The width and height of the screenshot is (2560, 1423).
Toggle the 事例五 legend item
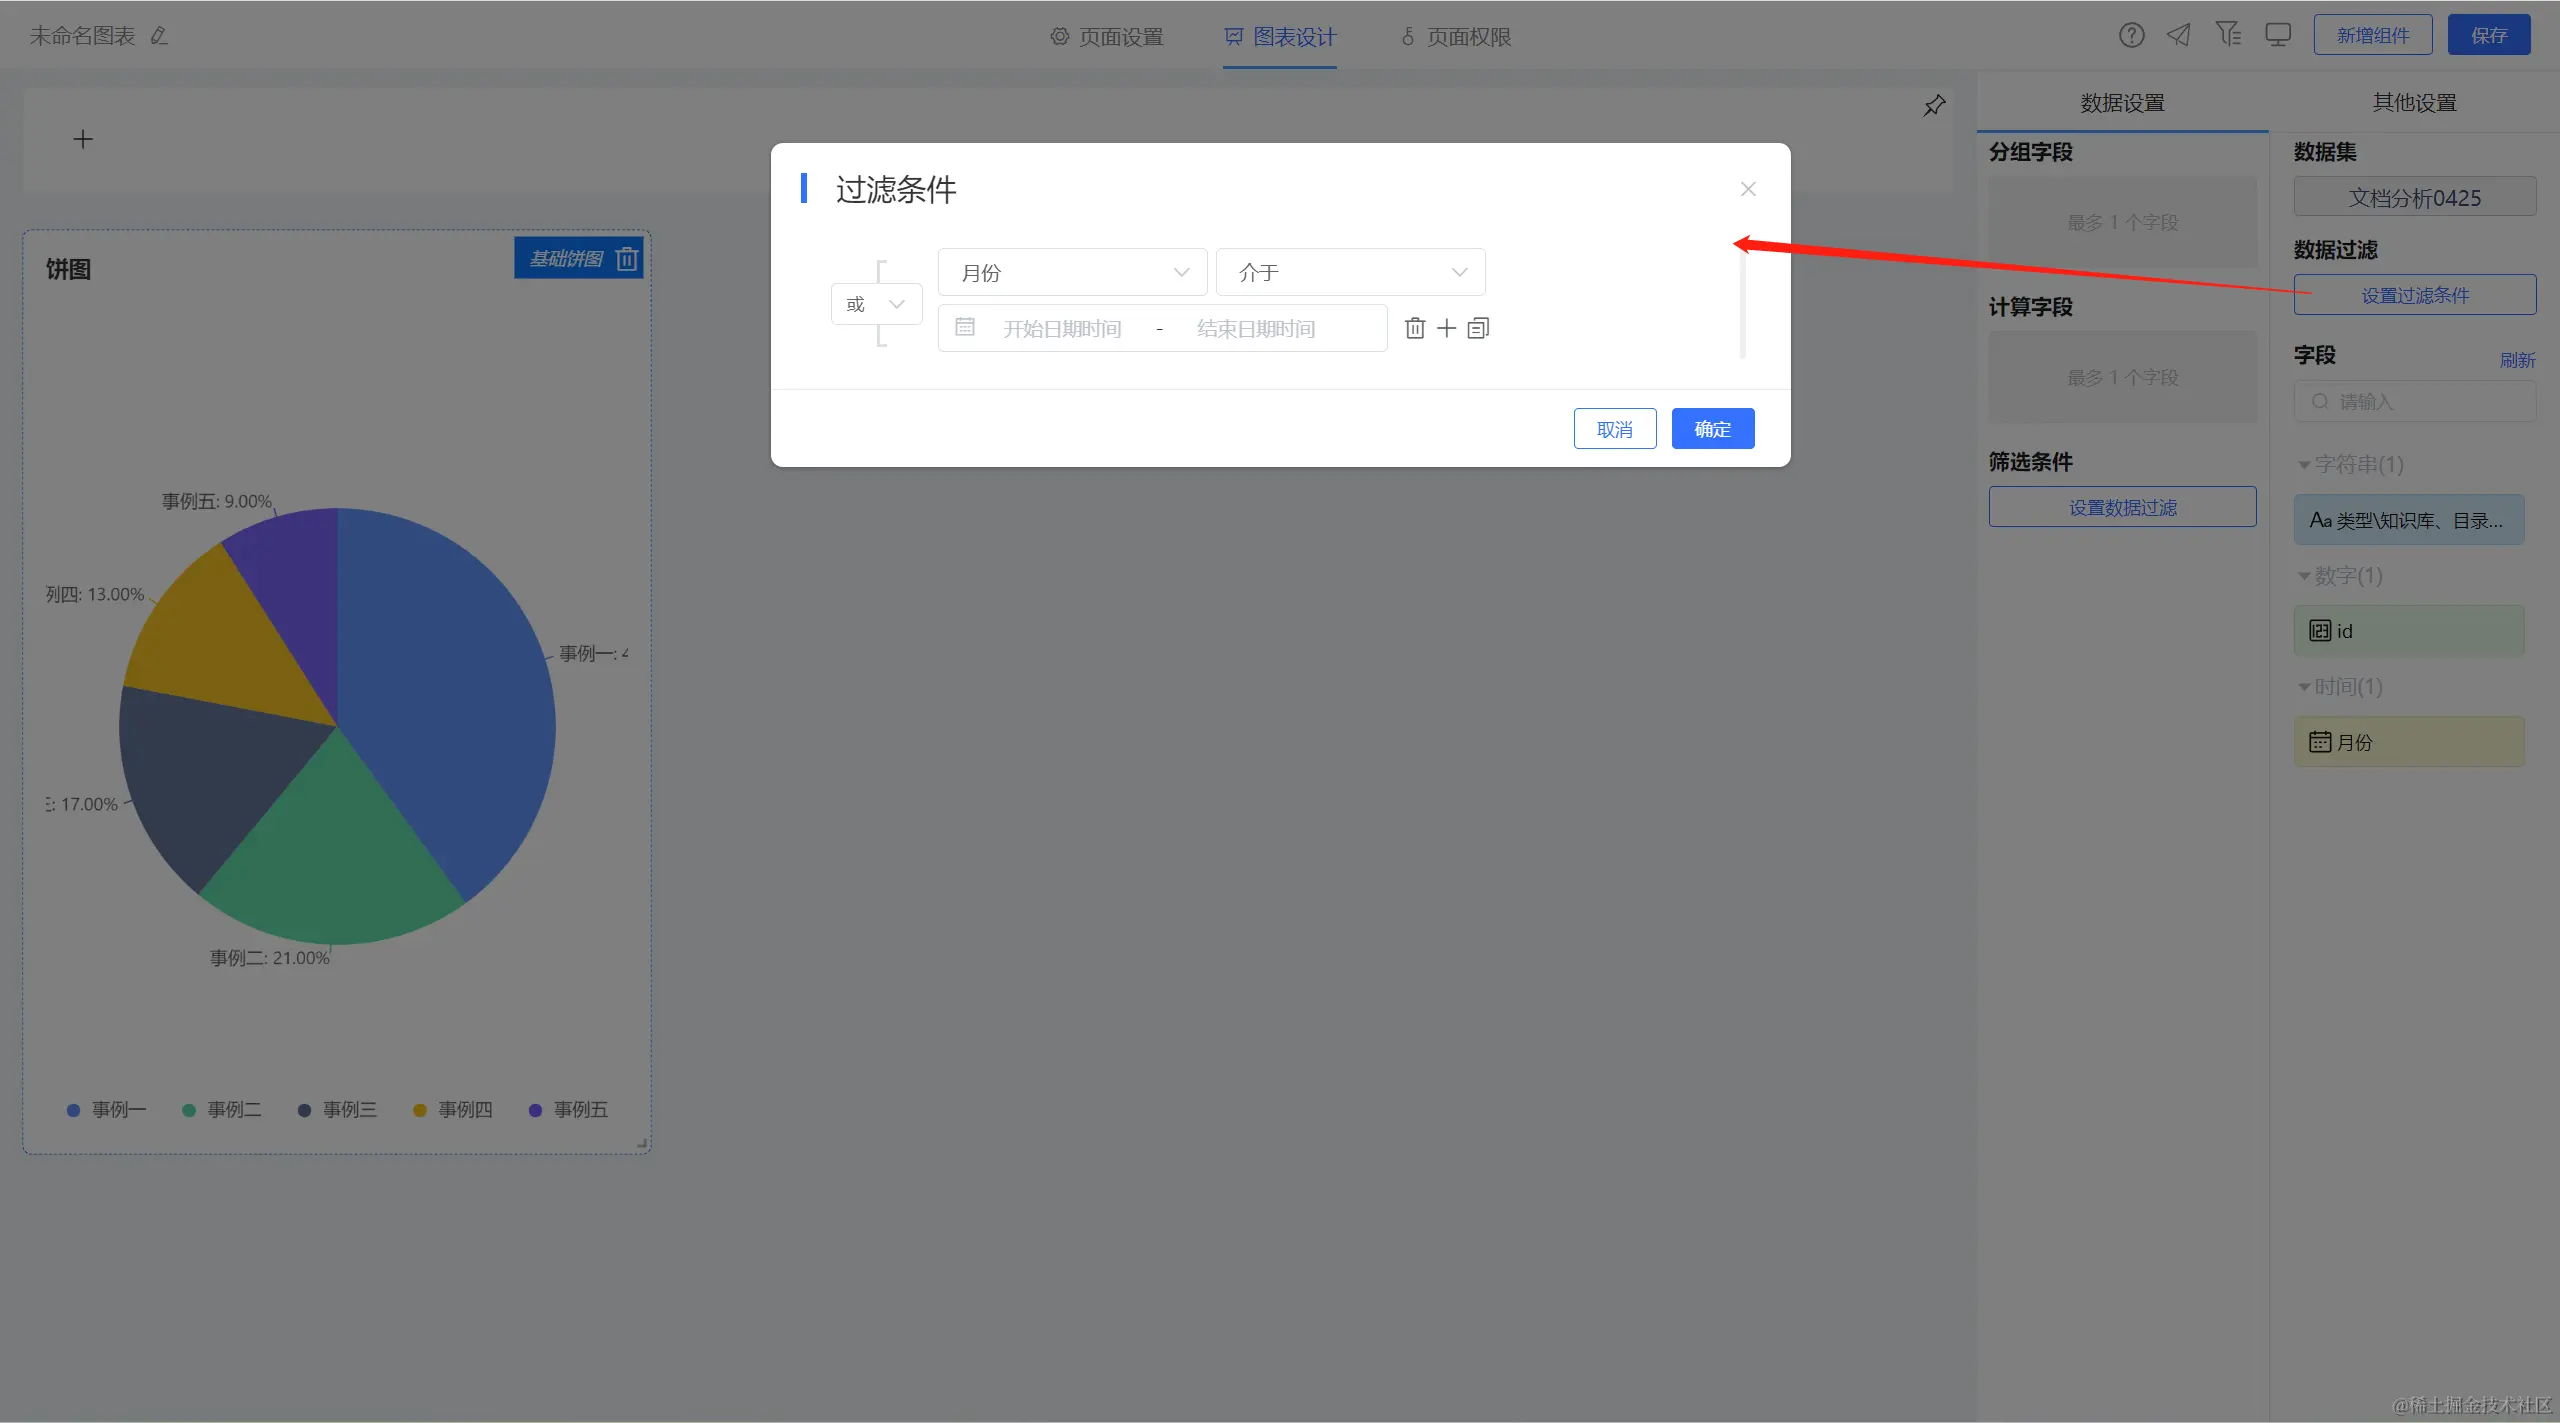tap(568, 1110)
